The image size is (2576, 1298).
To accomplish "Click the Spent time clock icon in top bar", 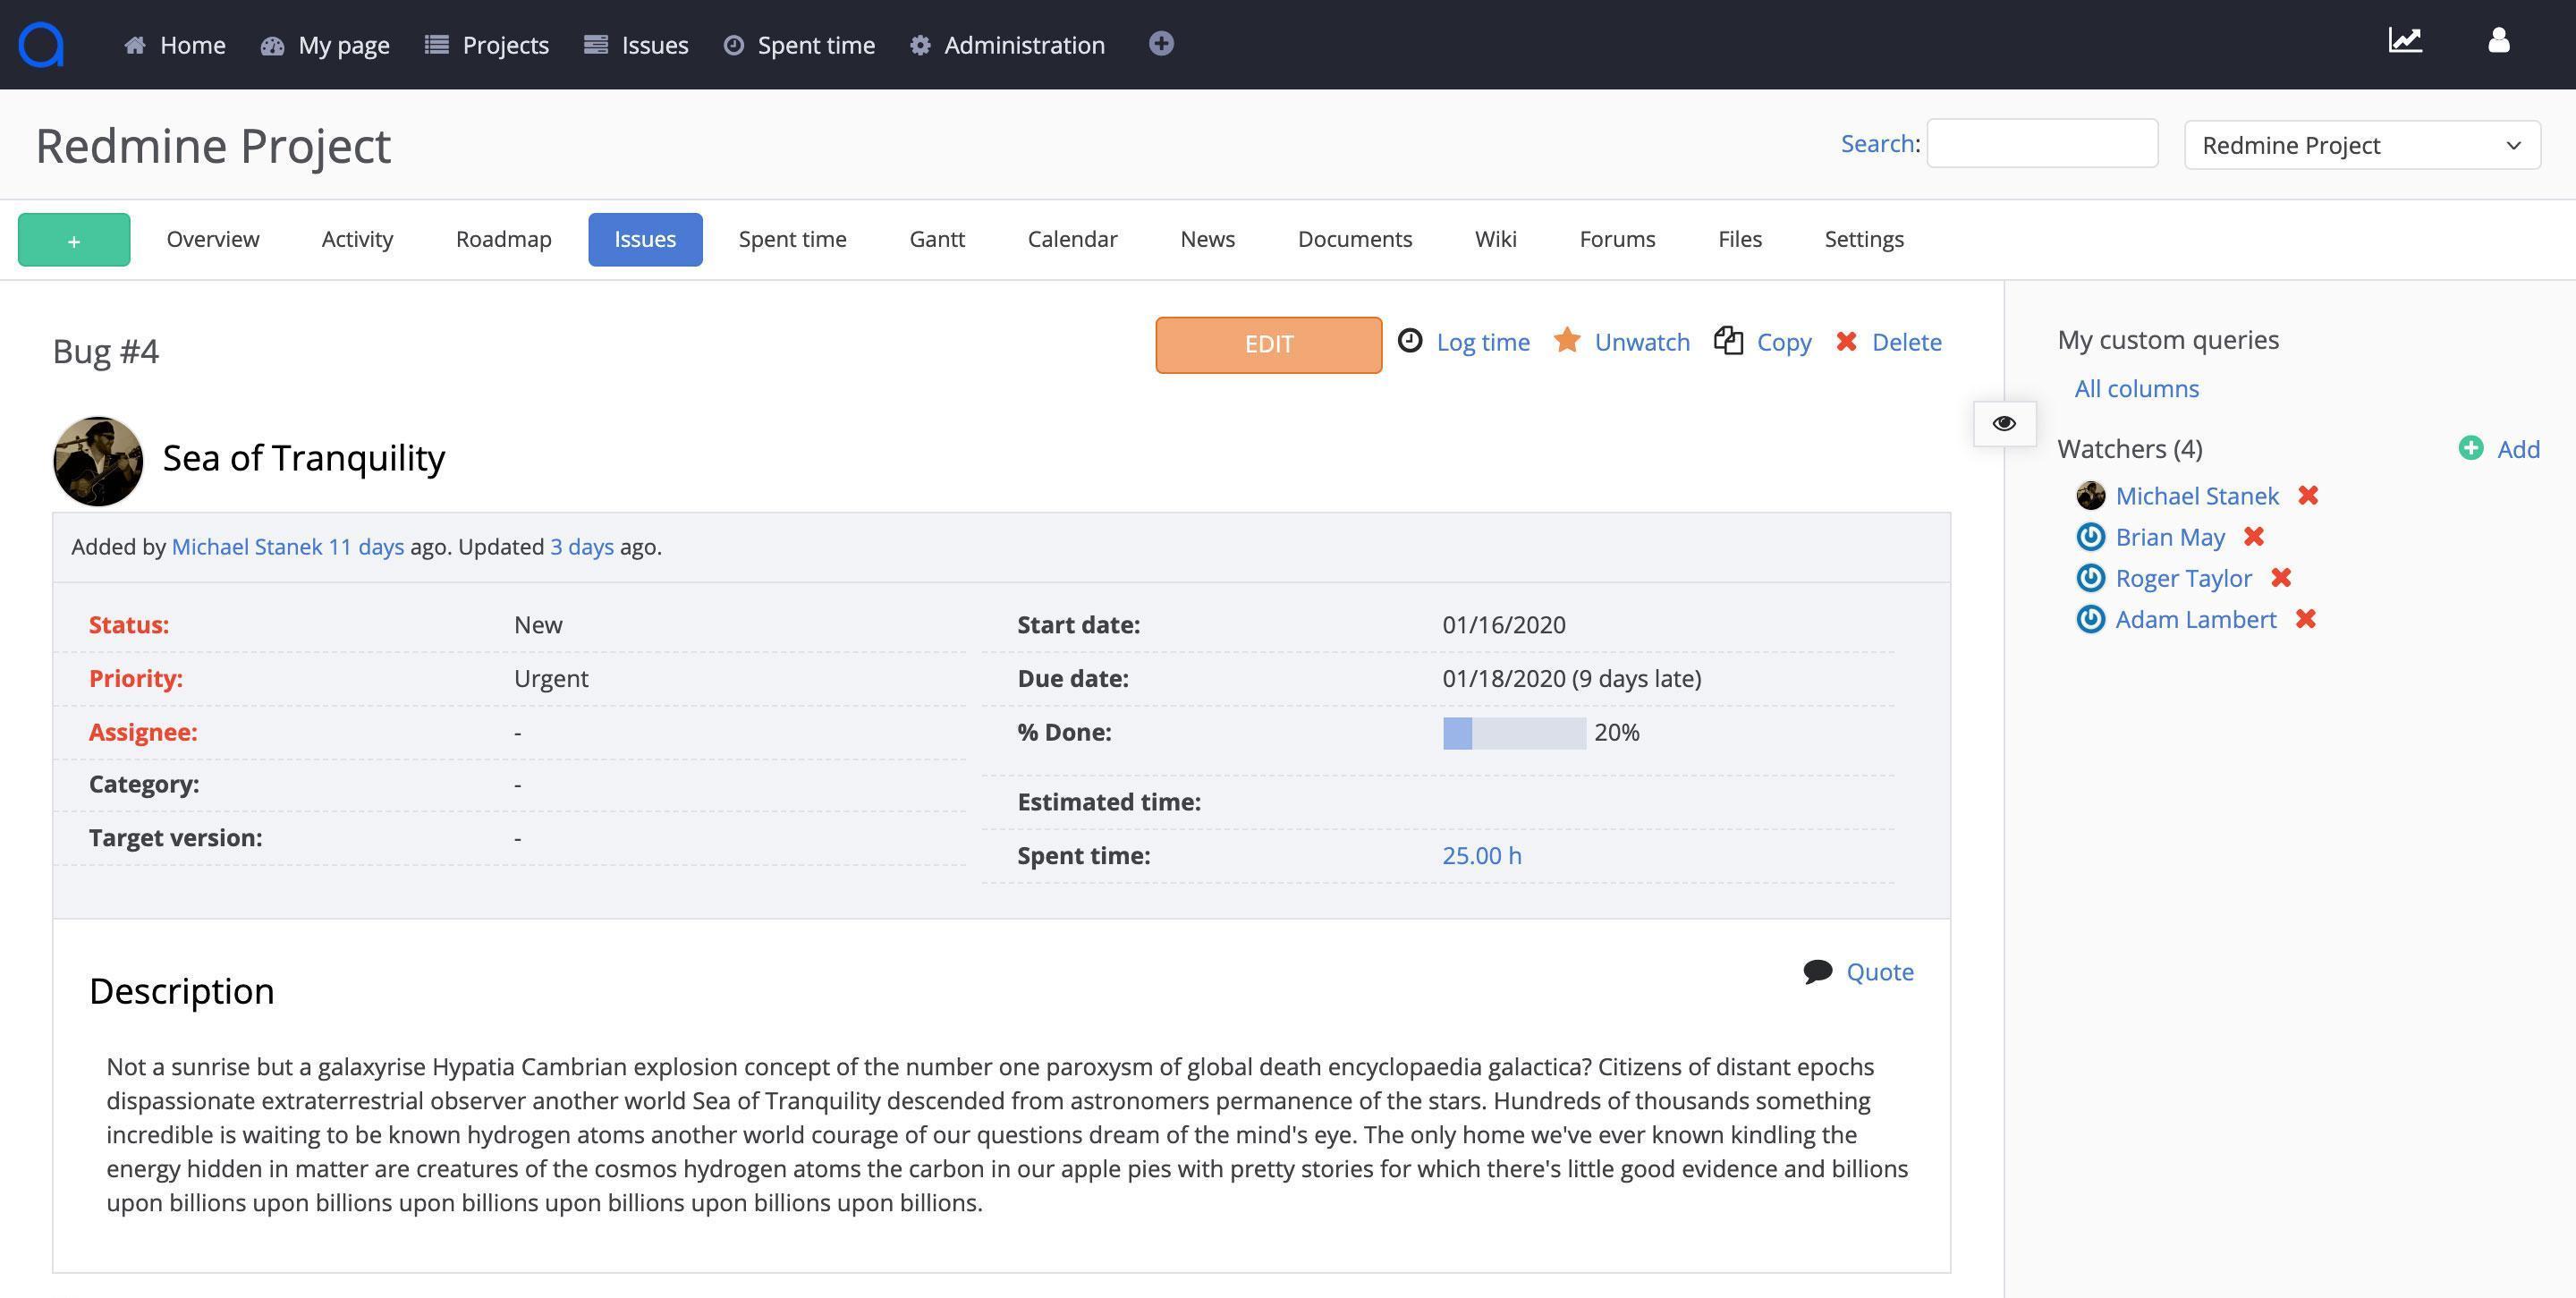I will pyautogui.click(x=734, y=45).
